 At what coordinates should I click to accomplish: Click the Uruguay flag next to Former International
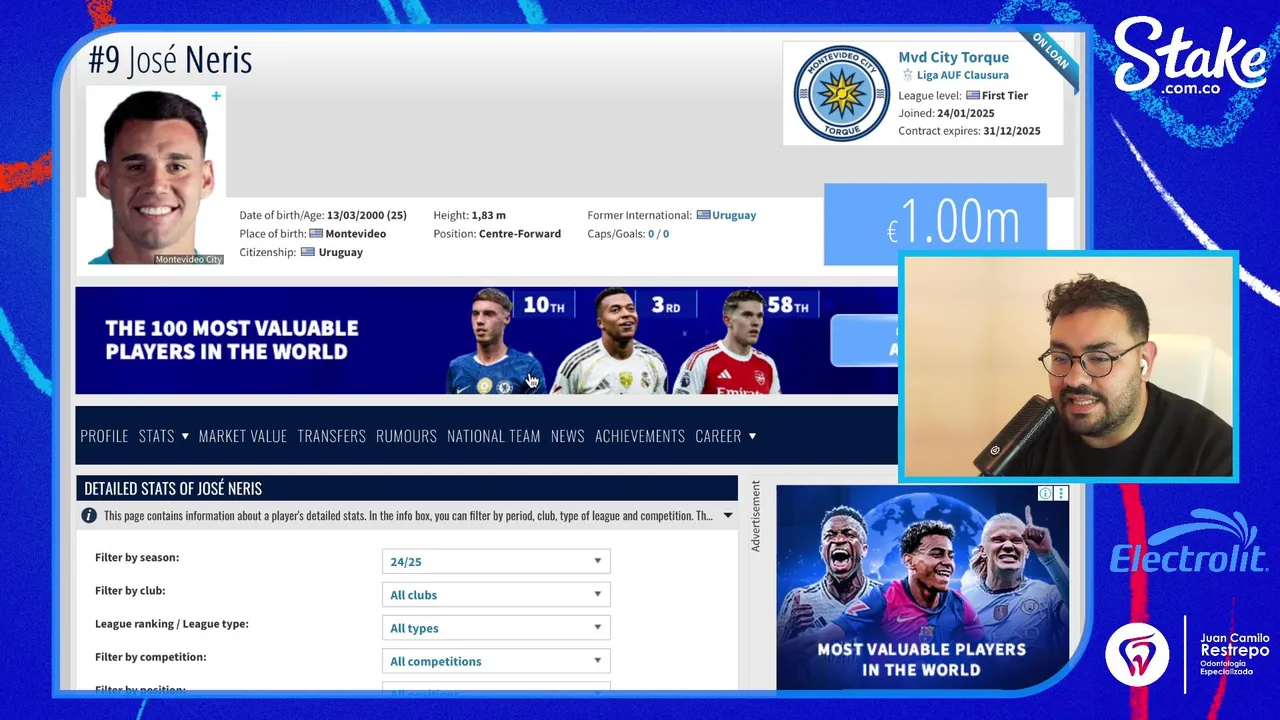tap(703, 215)
